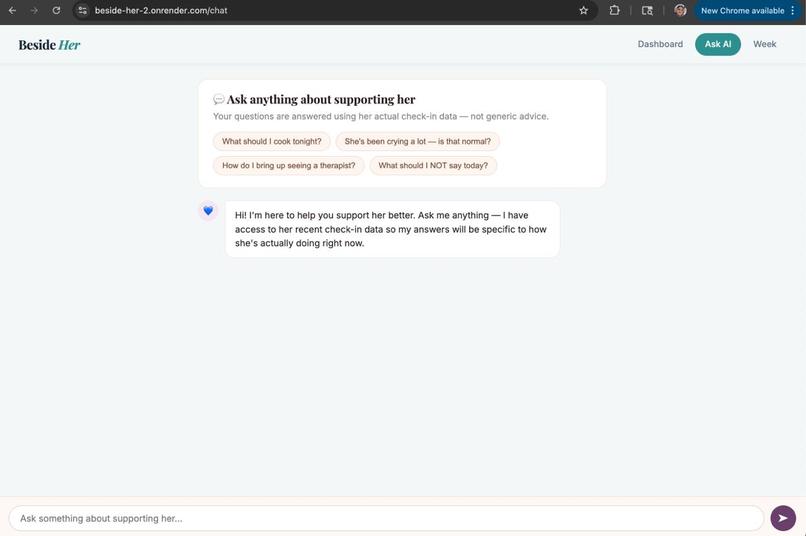
Task: Click the speech bubble icon beside heading
Action: point(218,99)
